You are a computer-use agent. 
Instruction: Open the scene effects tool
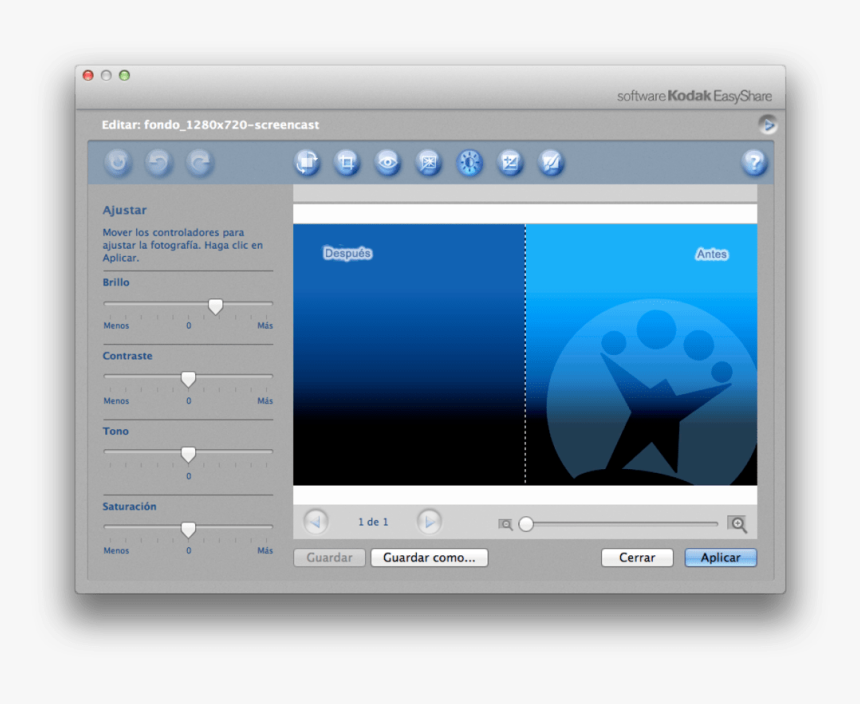coord(428,162)
